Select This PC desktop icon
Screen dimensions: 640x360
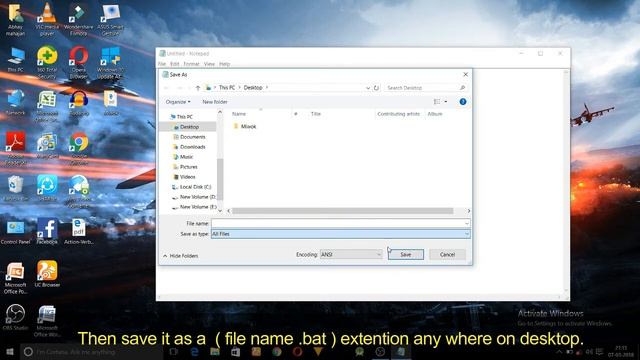pos(16,60)
